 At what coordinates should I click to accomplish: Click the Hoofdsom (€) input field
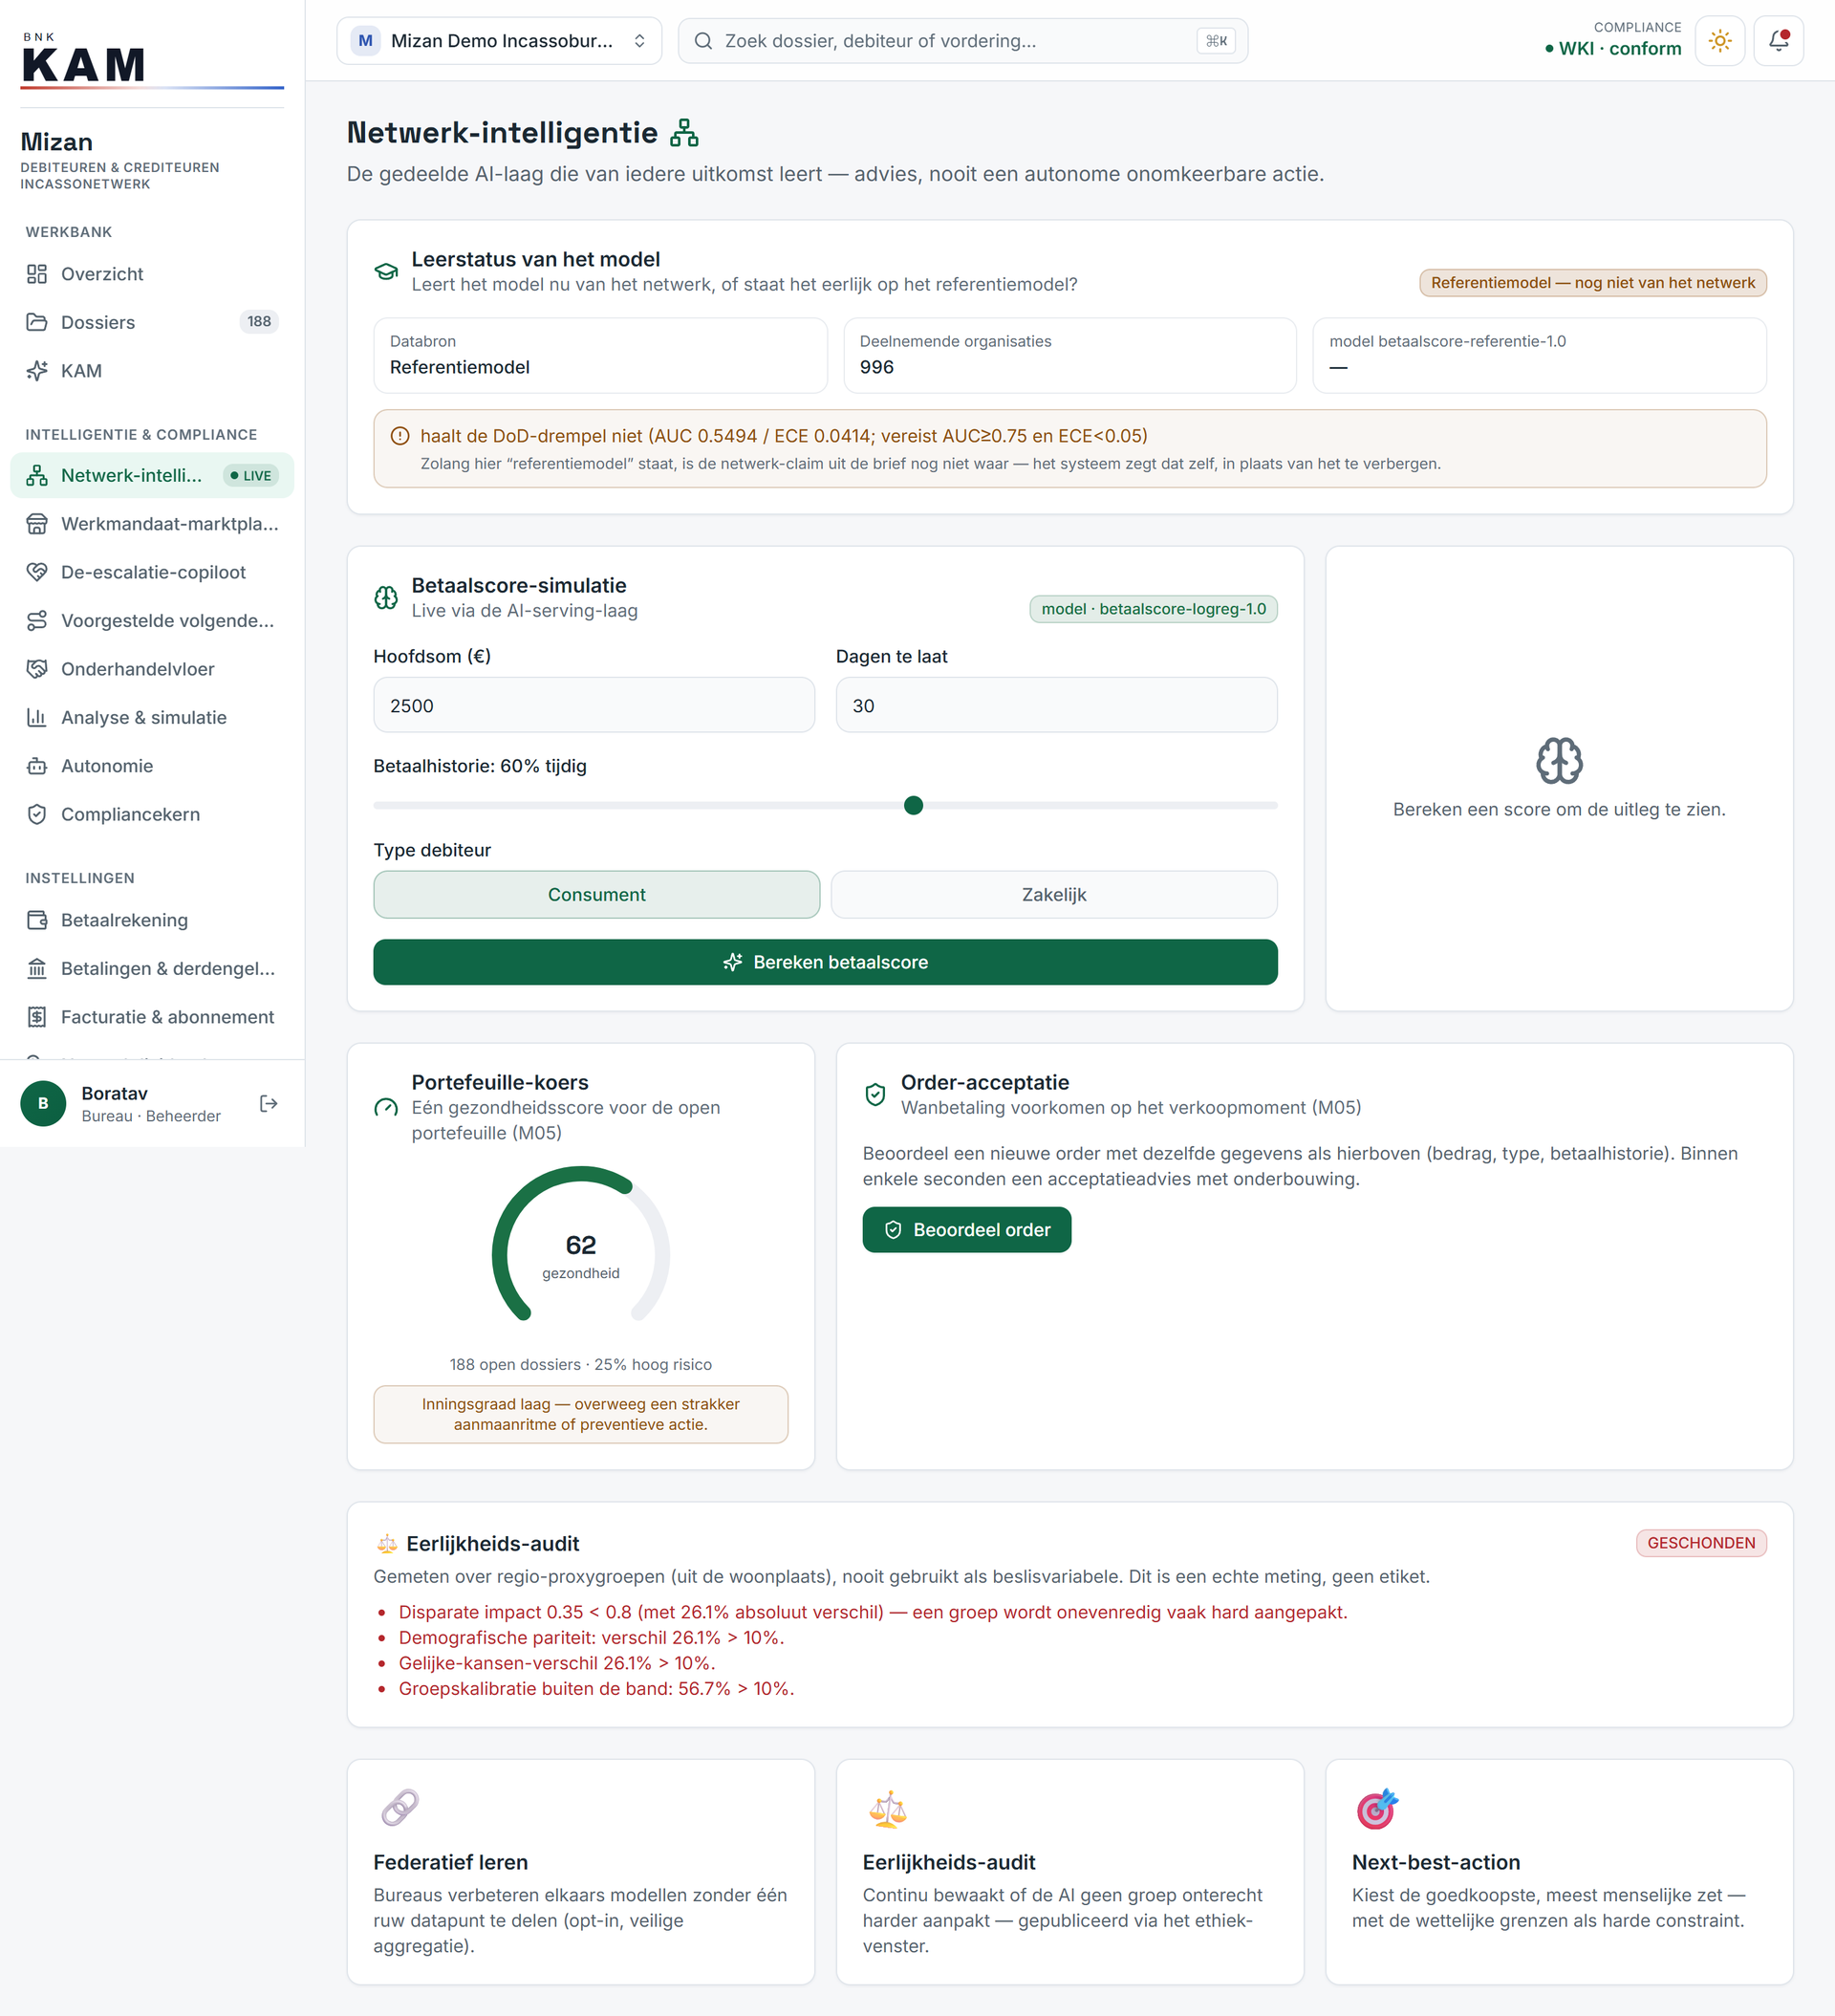[x=594, y=705]
